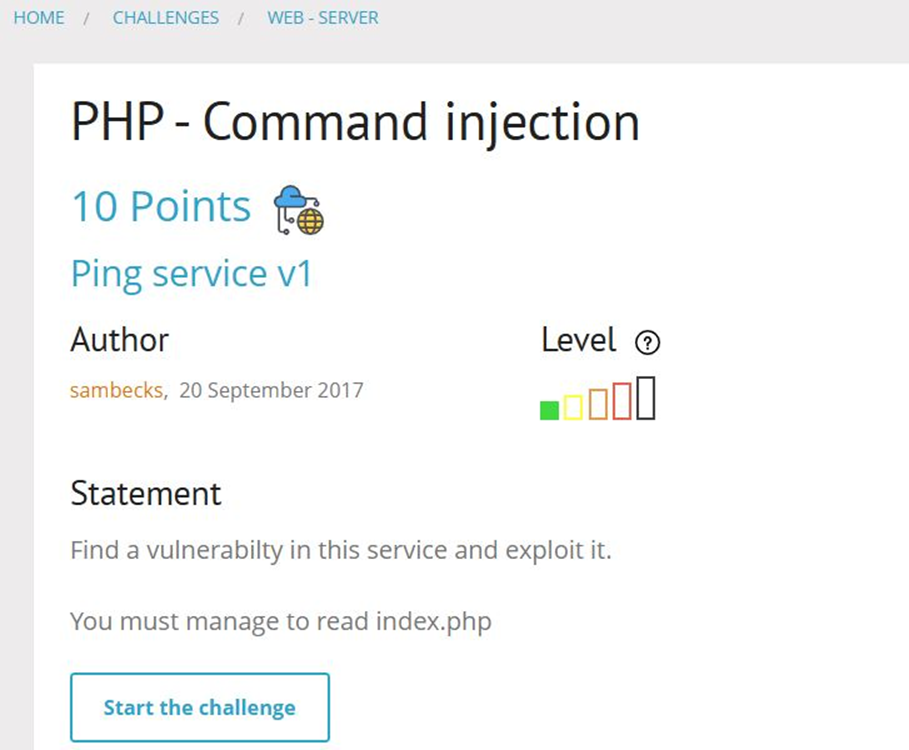Open CHALLENGES from the breadcrumb trail
This screenshot has width=909, height=750.
(x=166, y=17)
